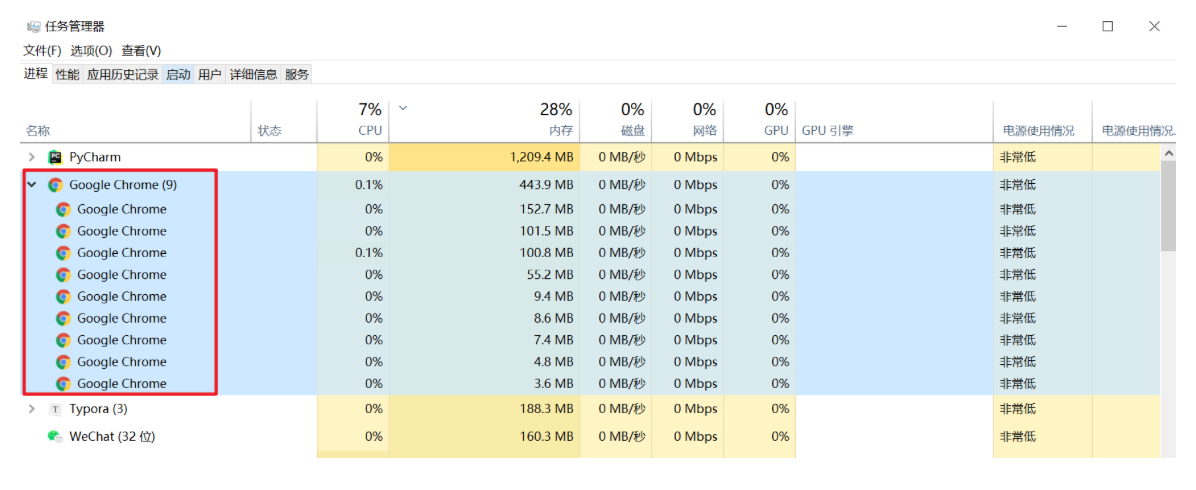Expand the PyCharm process group
The width and height of the screenshot is (1196, 490).
point(32,156)
